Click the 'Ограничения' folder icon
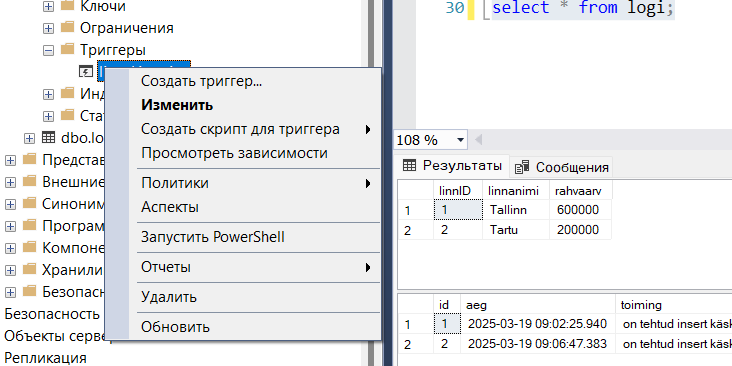 point(68,27)
